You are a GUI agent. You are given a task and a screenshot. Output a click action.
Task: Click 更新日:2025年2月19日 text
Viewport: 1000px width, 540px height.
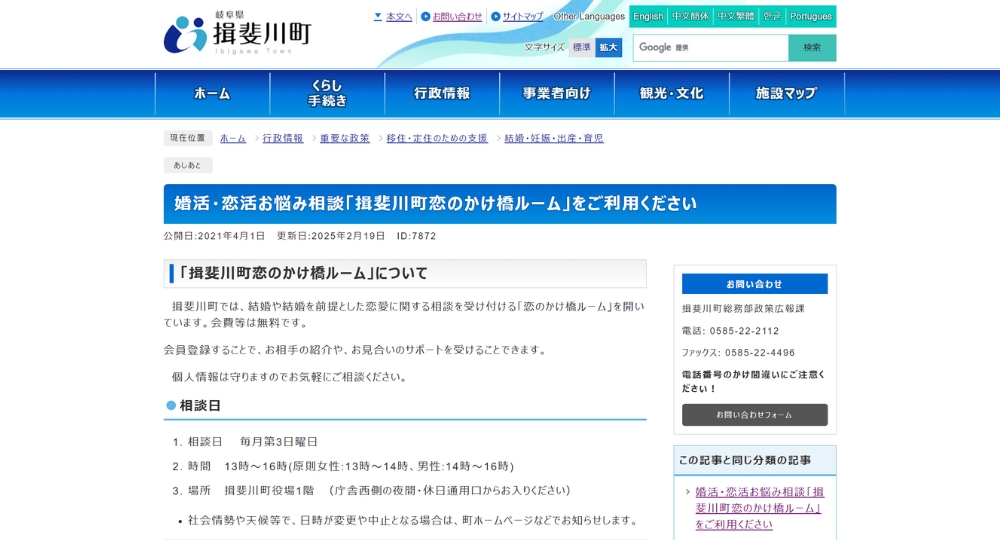[331, 236]
